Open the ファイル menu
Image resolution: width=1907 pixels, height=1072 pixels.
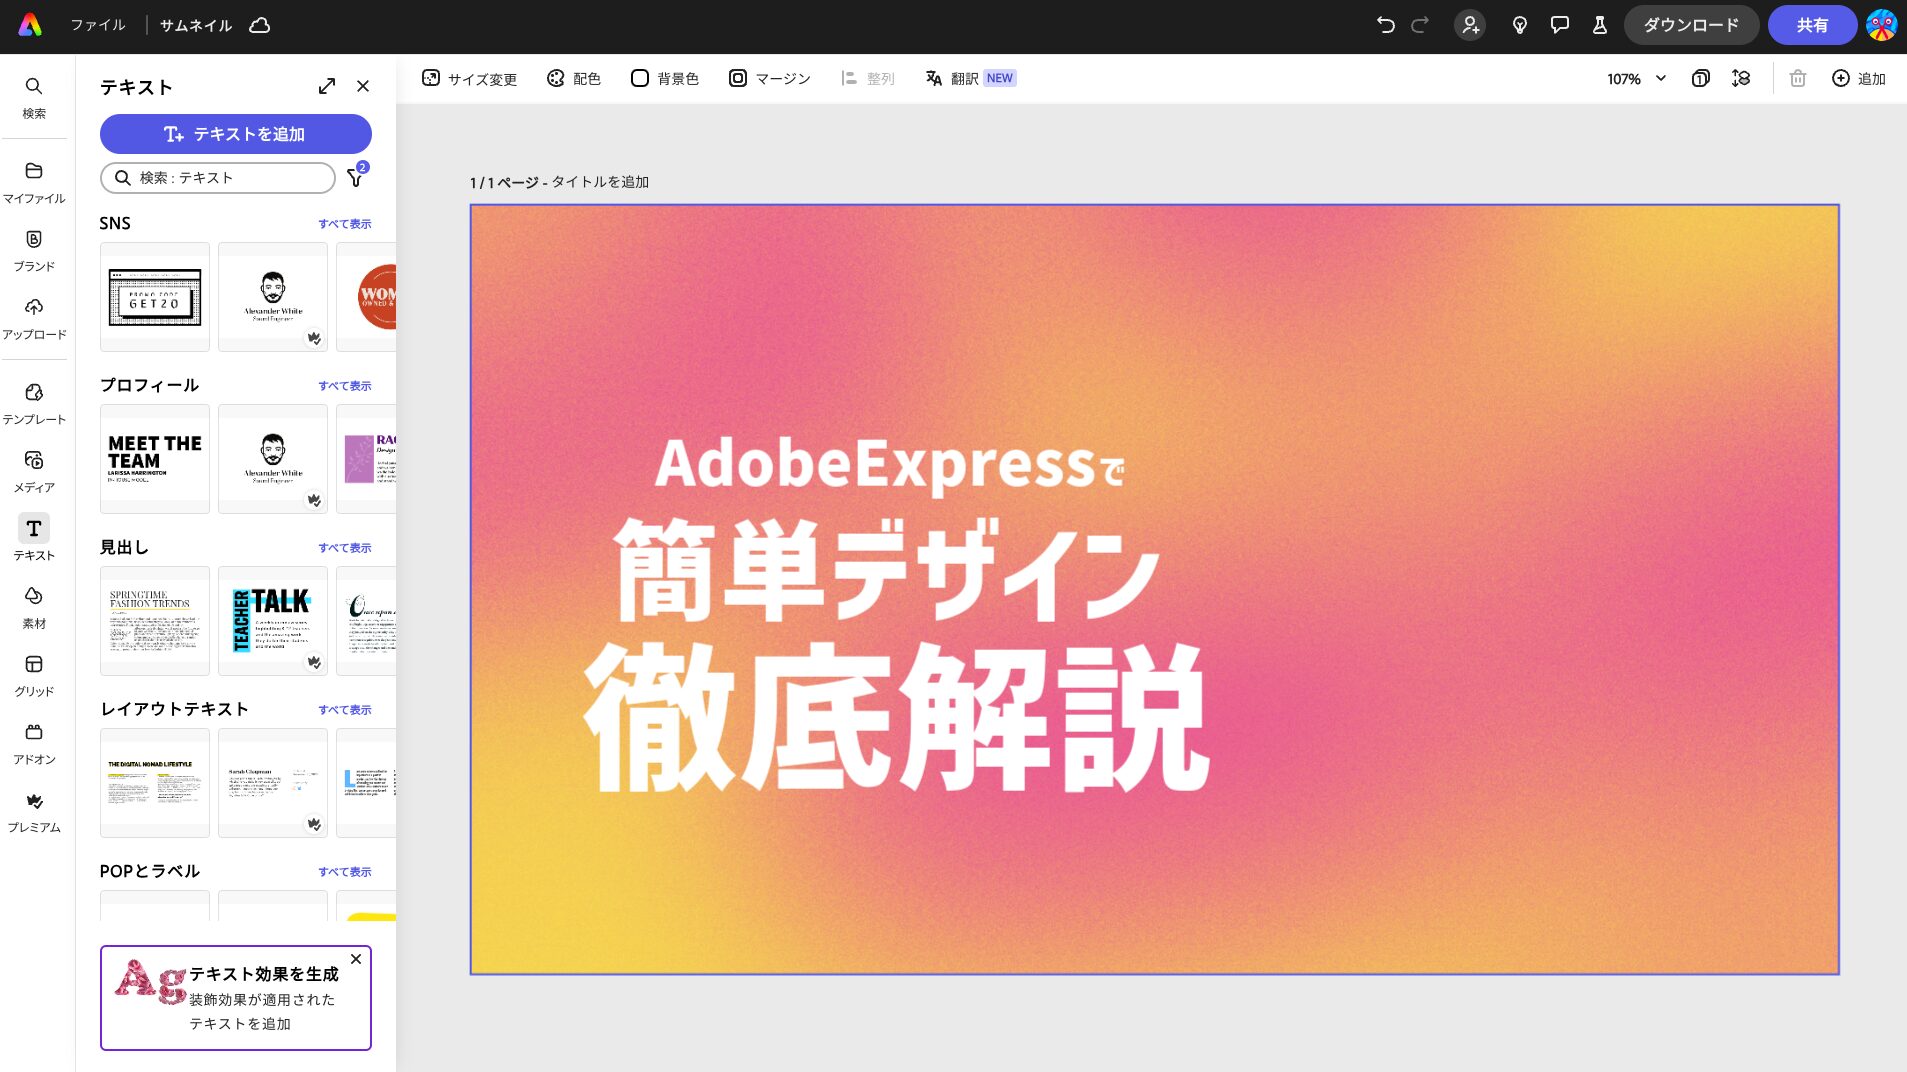point(98,25)
